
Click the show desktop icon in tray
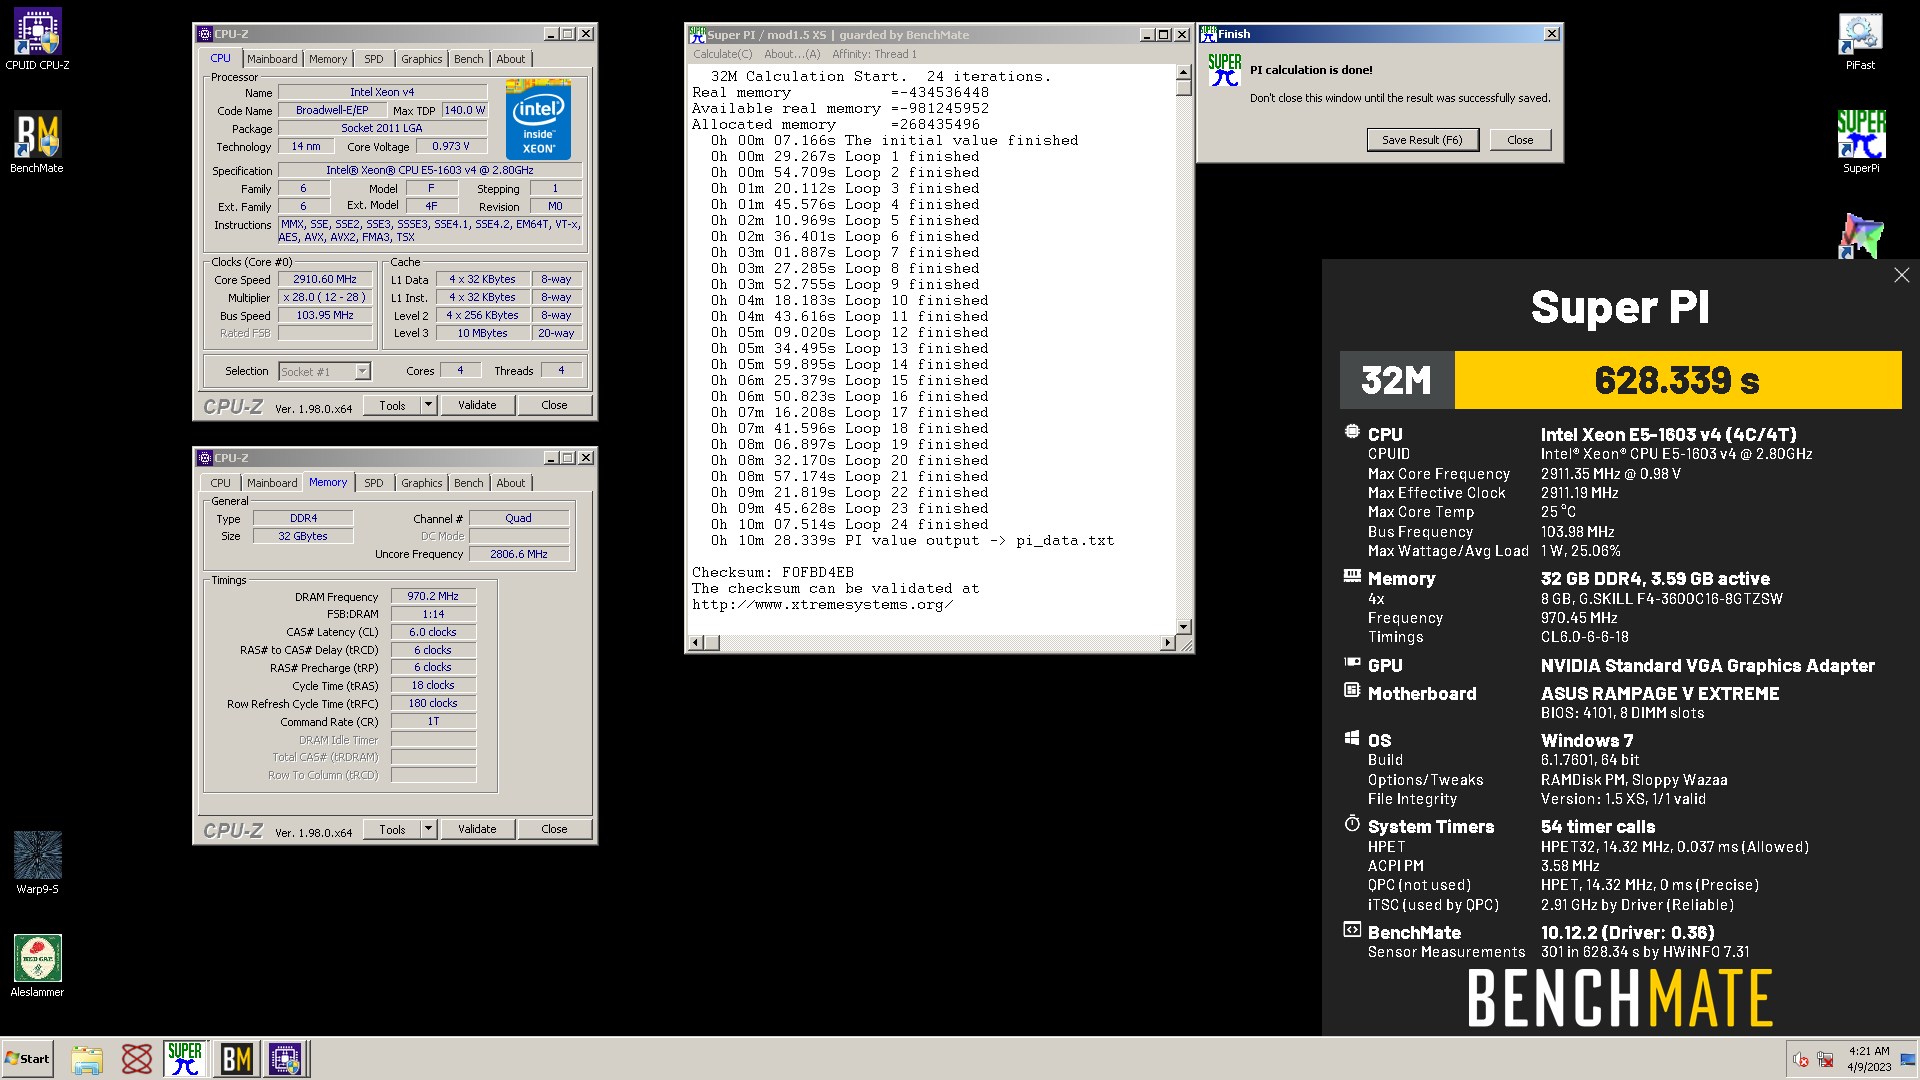(x=1908, y=1060)
